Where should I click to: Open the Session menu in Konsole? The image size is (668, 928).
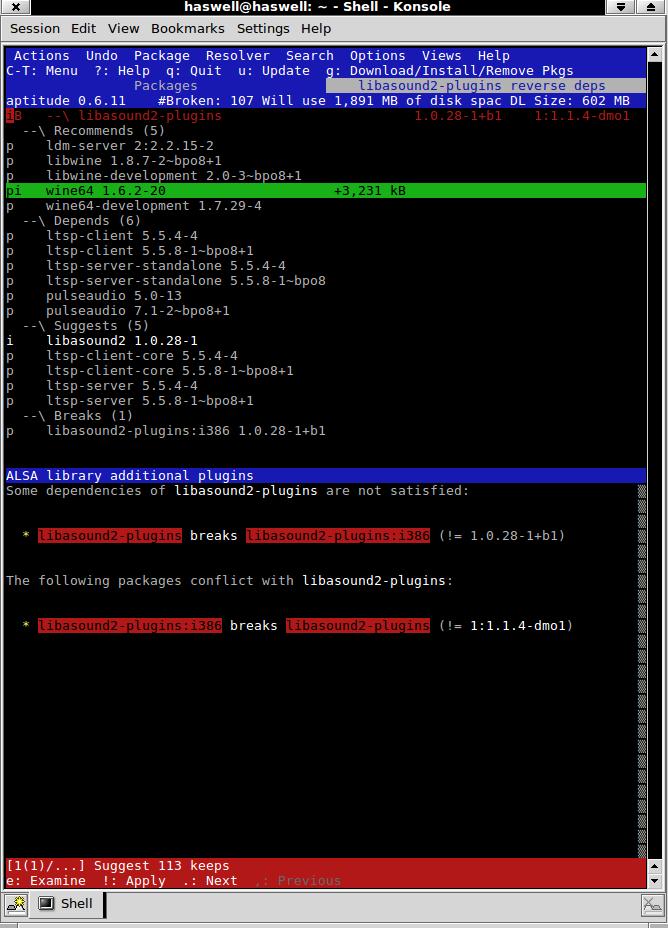35,28
